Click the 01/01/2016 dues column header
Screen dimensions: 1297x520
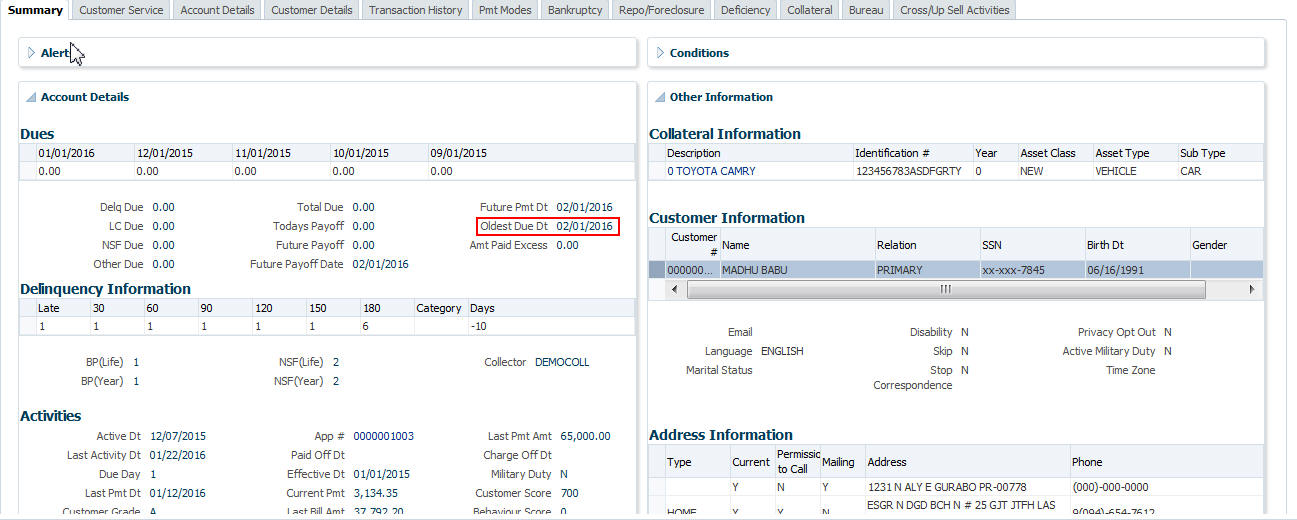tap(66, 153)
